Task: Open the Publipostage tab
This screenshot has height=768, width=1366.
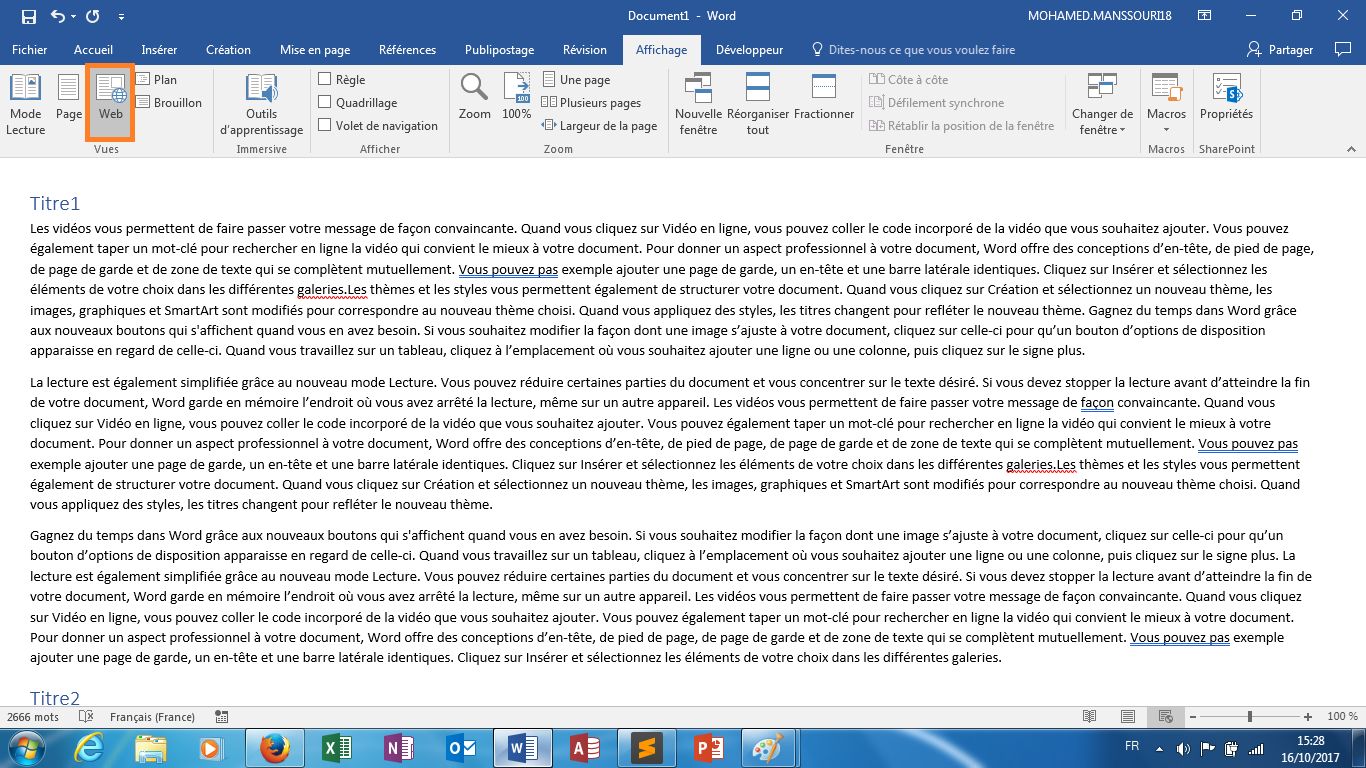Action: click(500, 50)
